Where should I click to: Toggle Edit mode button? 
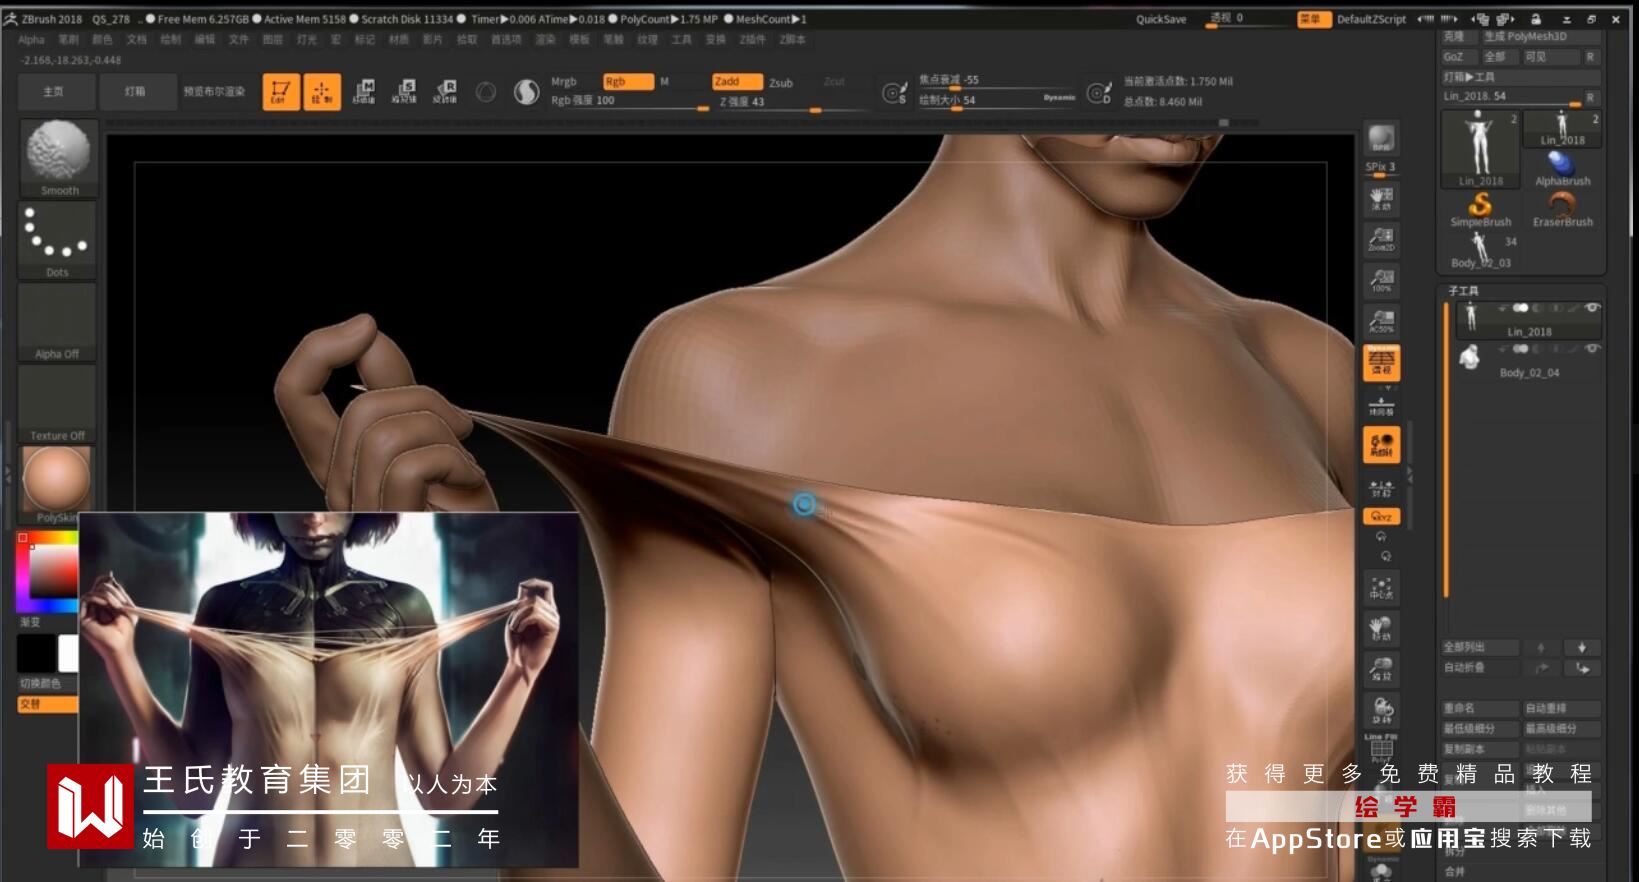[281, 92]
